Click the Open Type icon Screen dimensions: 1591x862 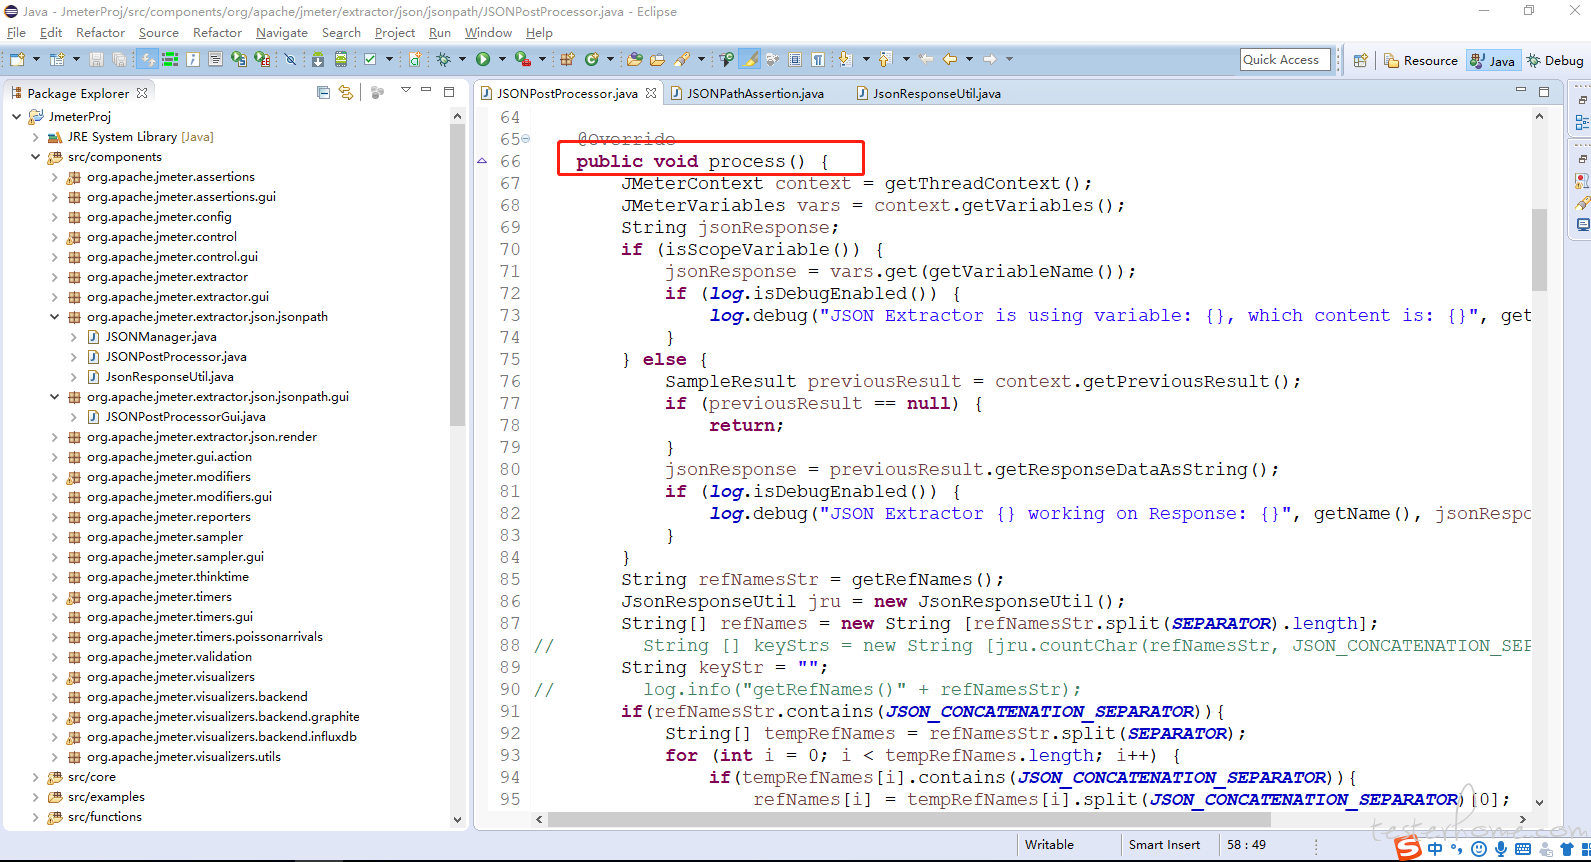634,60
